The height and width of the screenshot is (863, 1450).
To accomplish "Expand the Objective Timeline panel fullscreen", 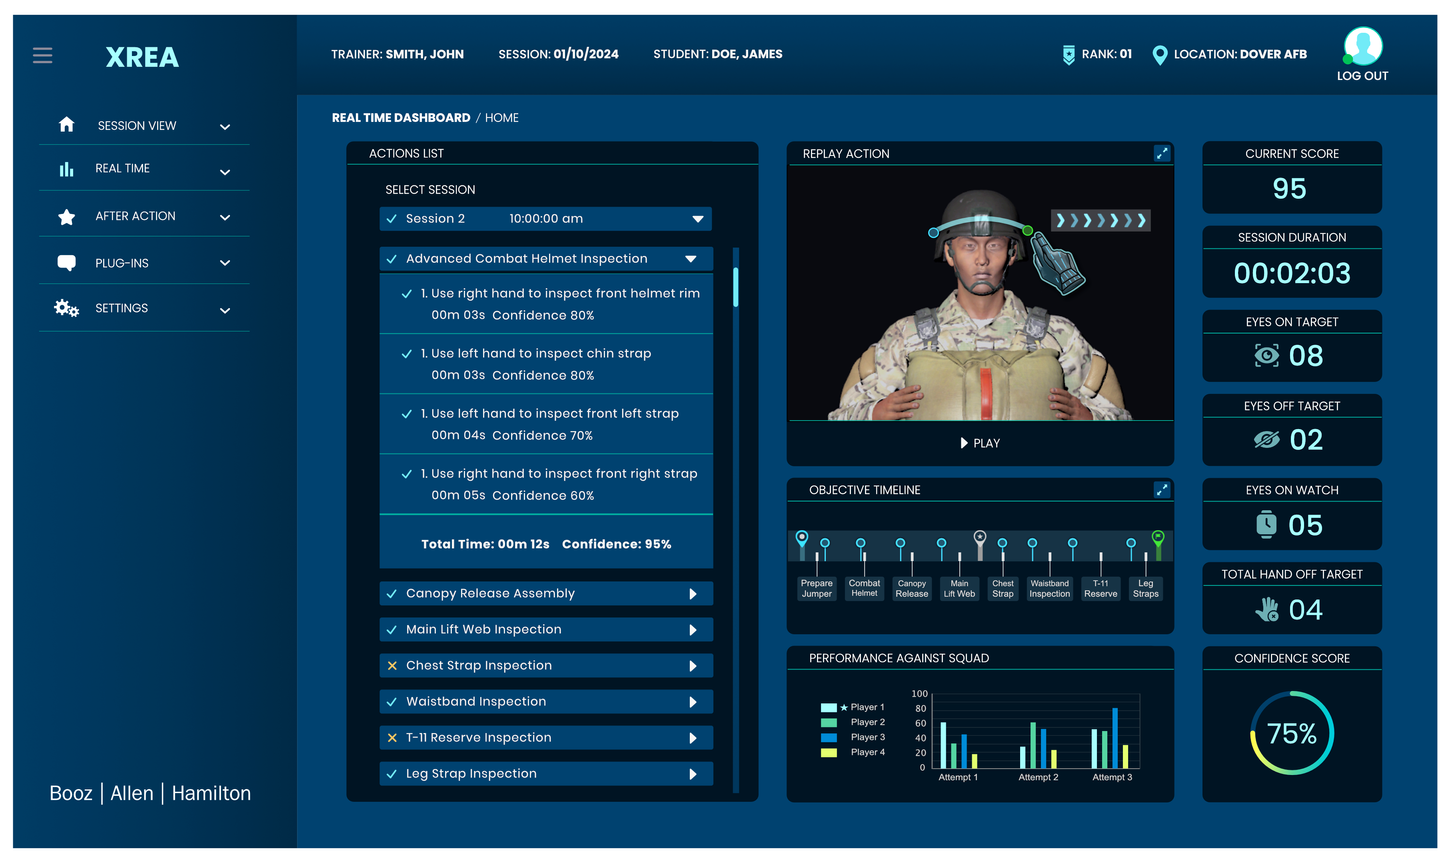I will 1162,490.
